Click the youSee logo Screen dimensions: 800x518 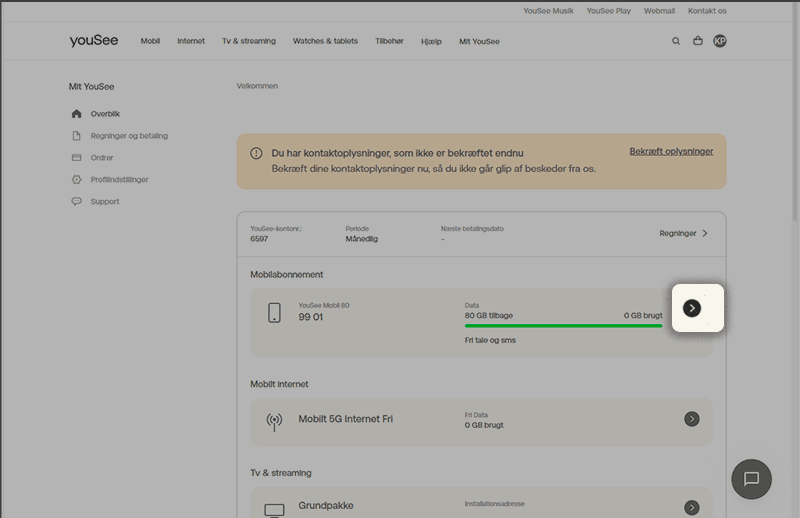(x=94, y=41)
